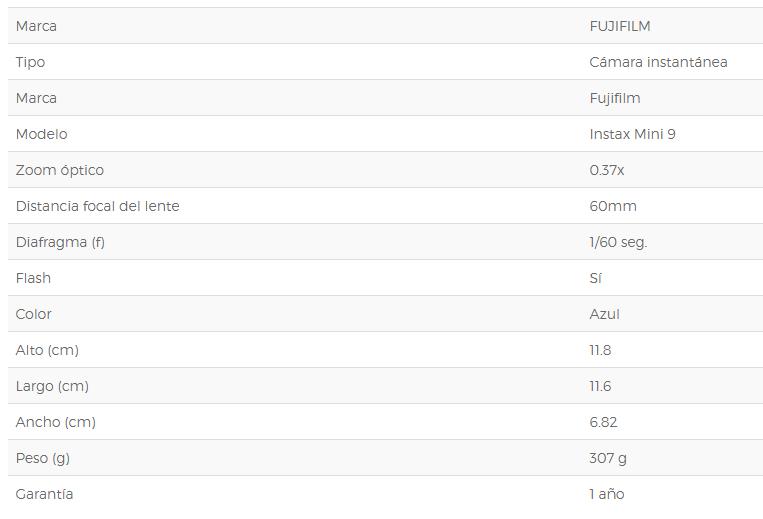Select the 60mm focal distance value
The image size is (763, 519).
[613, 206]
